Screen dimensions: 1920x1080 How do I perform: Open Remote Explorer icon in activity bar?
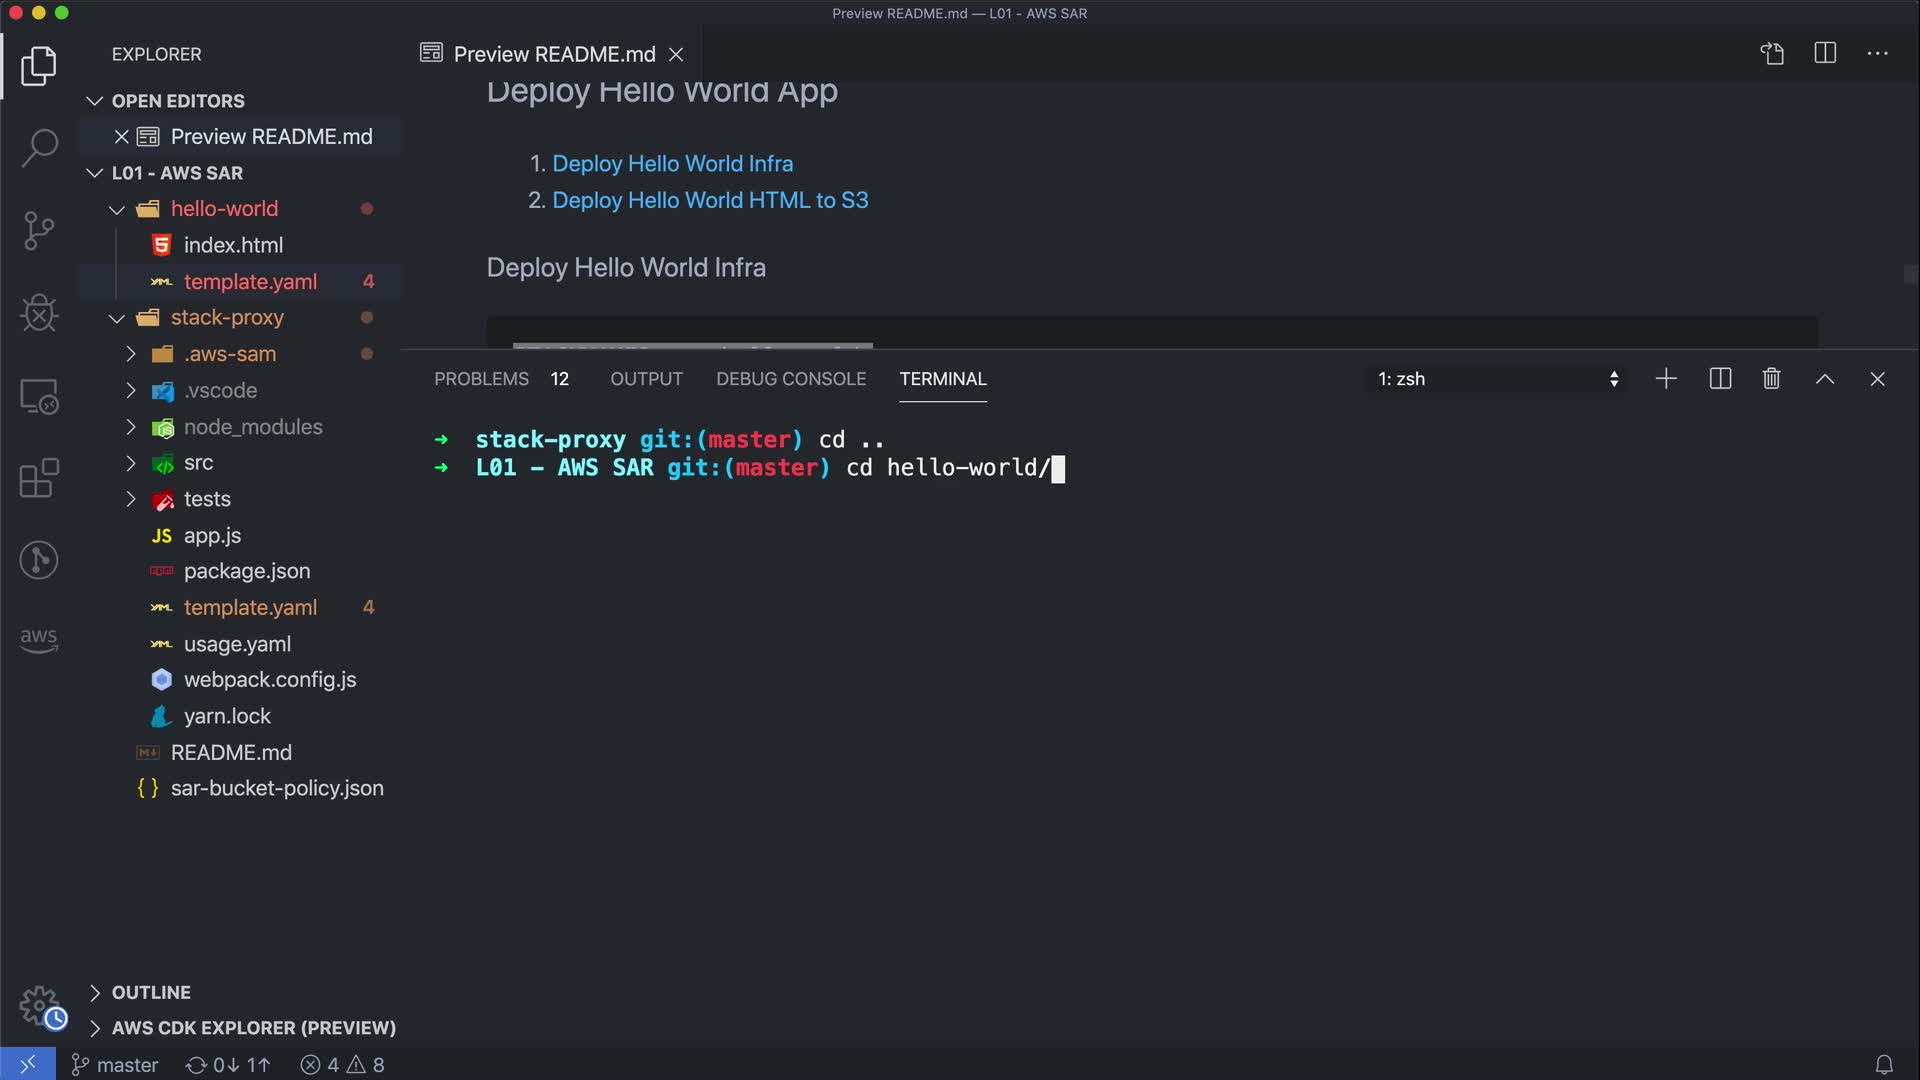pos(39,397)
